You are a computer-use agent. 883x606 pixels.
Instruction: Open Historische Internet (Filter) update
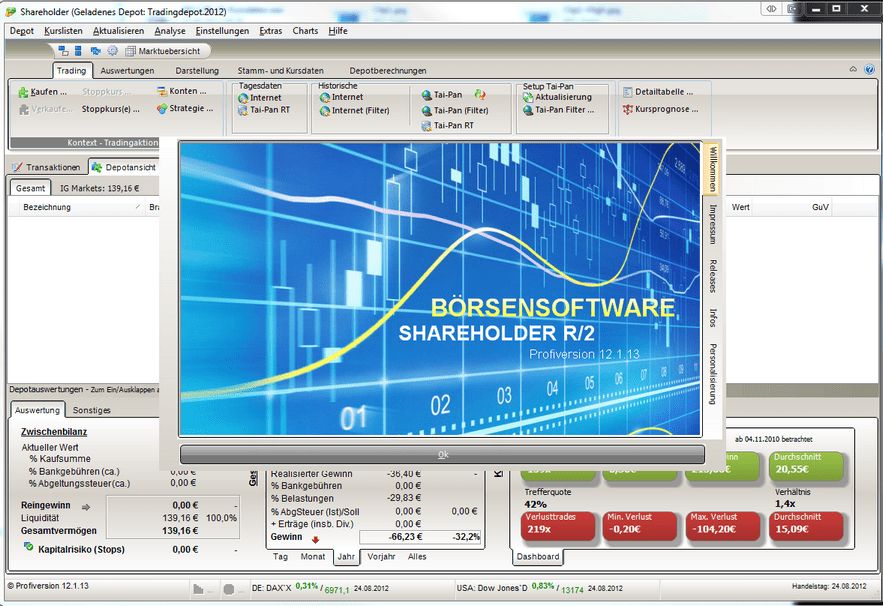355,111
